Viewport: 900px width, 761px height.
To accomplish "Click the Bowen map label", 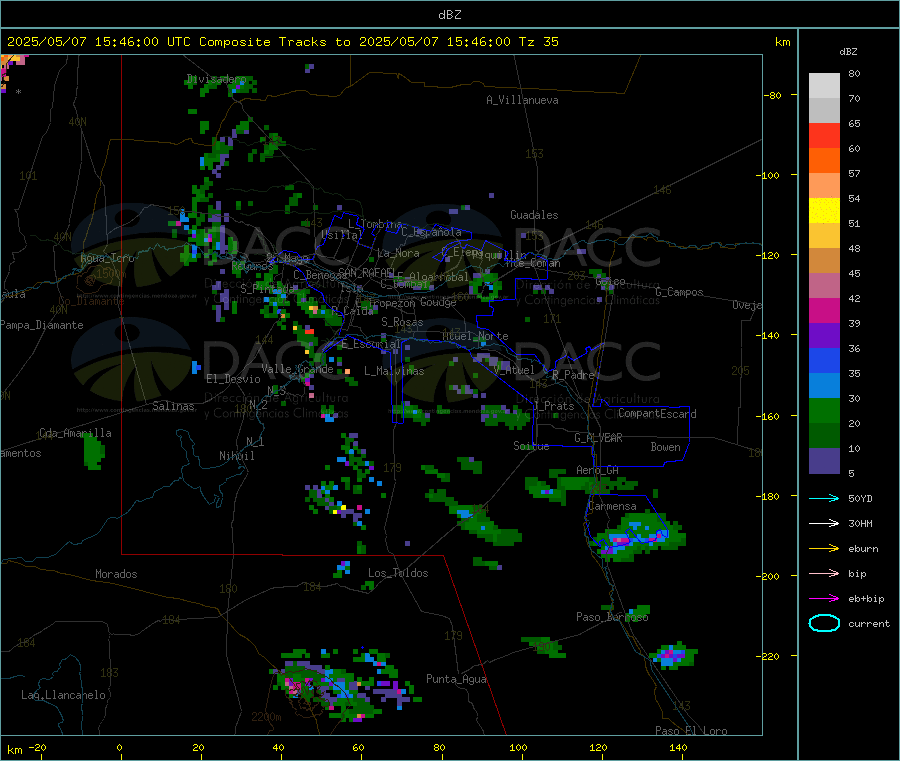I will [665, 447].
